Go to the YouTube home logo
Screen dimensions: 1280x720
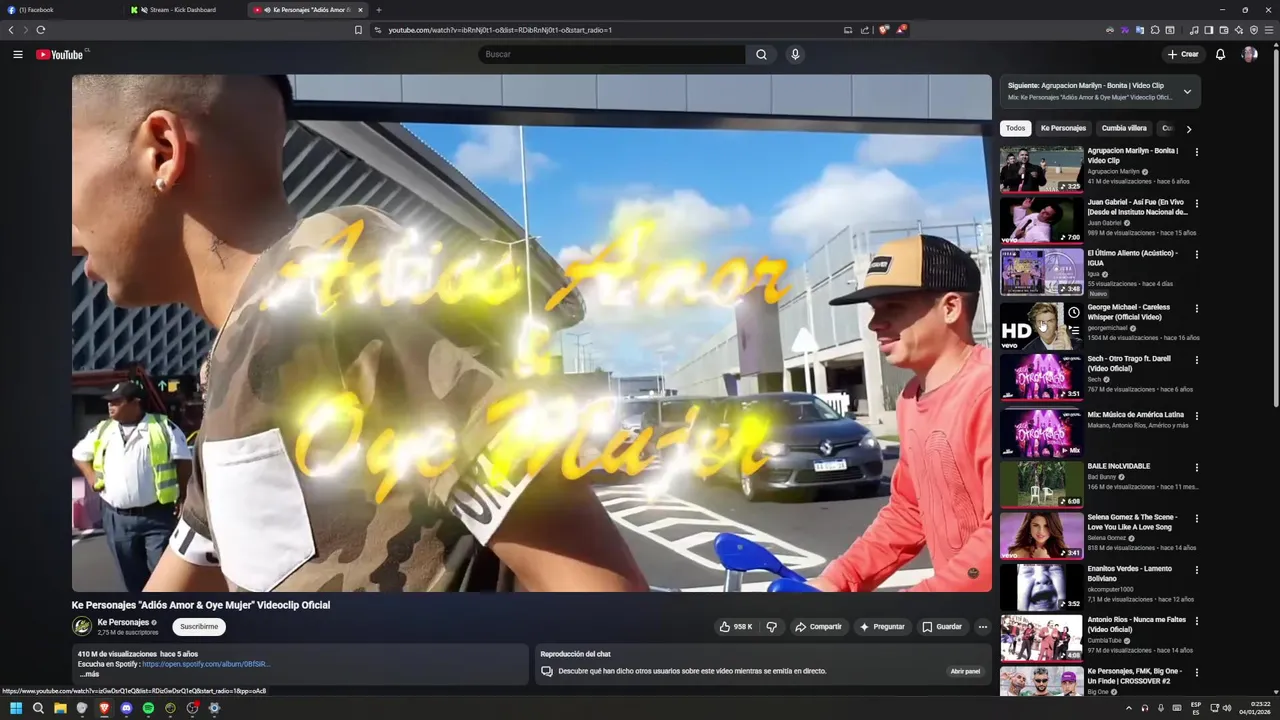60,54
